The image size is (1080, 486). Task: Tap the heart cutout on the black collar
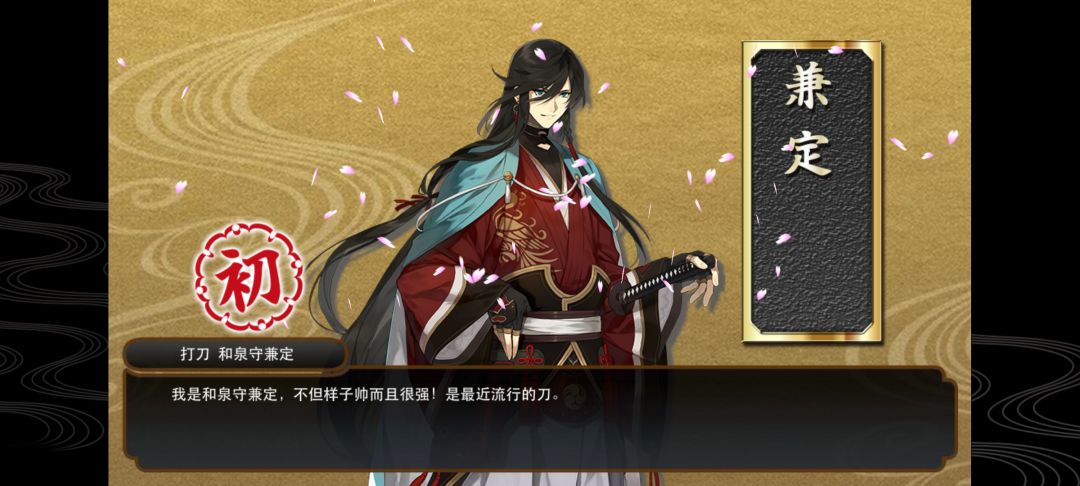(543, 146)
